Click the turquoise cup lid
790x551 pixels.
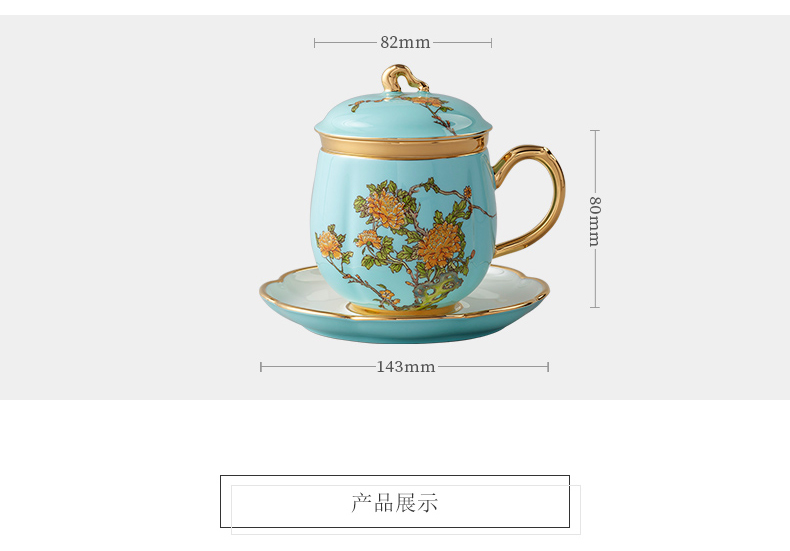click(403, 115)
